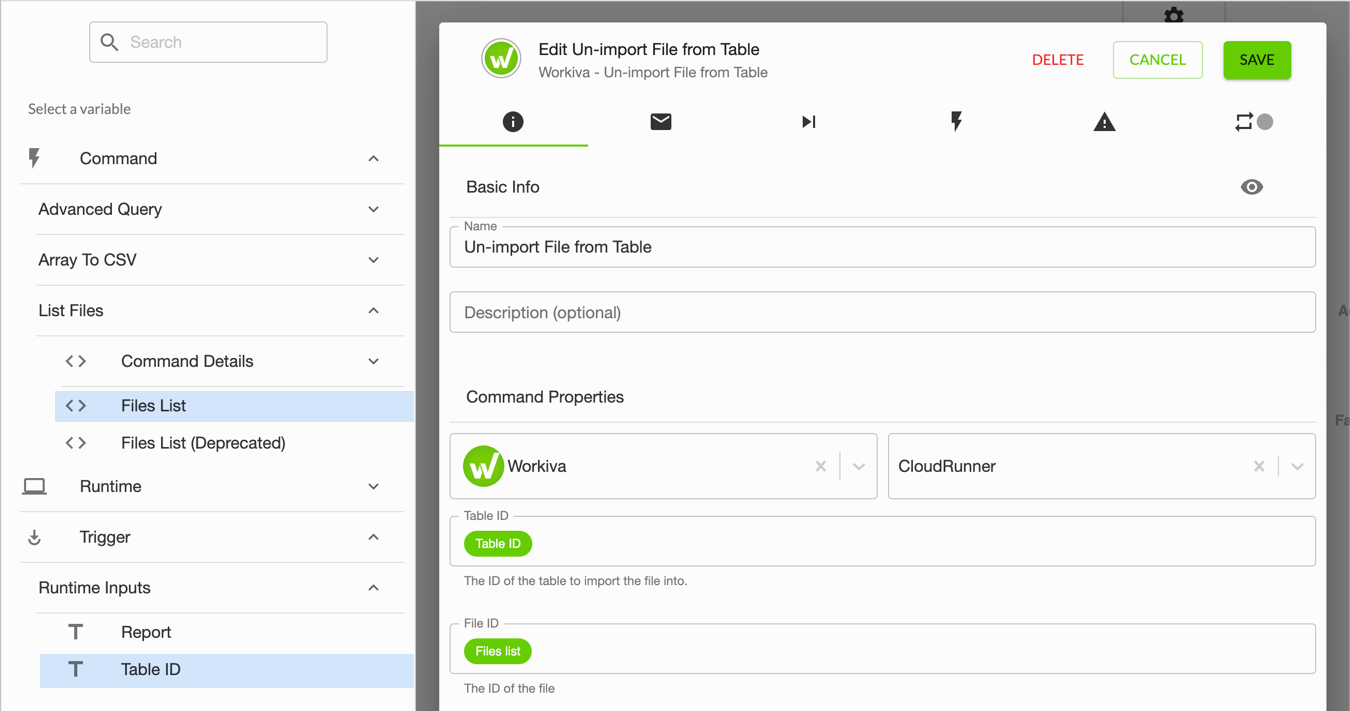The width and height of the screenshot is (1350, 711).
Task: Click the Table ID input field
Action: pos(882,541)
